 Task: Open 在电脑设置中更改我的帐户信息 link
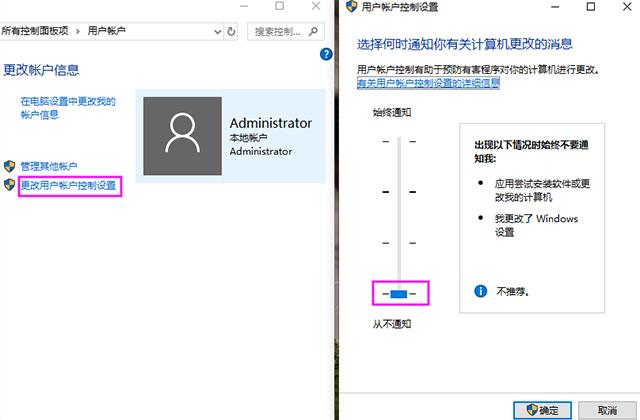(68, 108)
